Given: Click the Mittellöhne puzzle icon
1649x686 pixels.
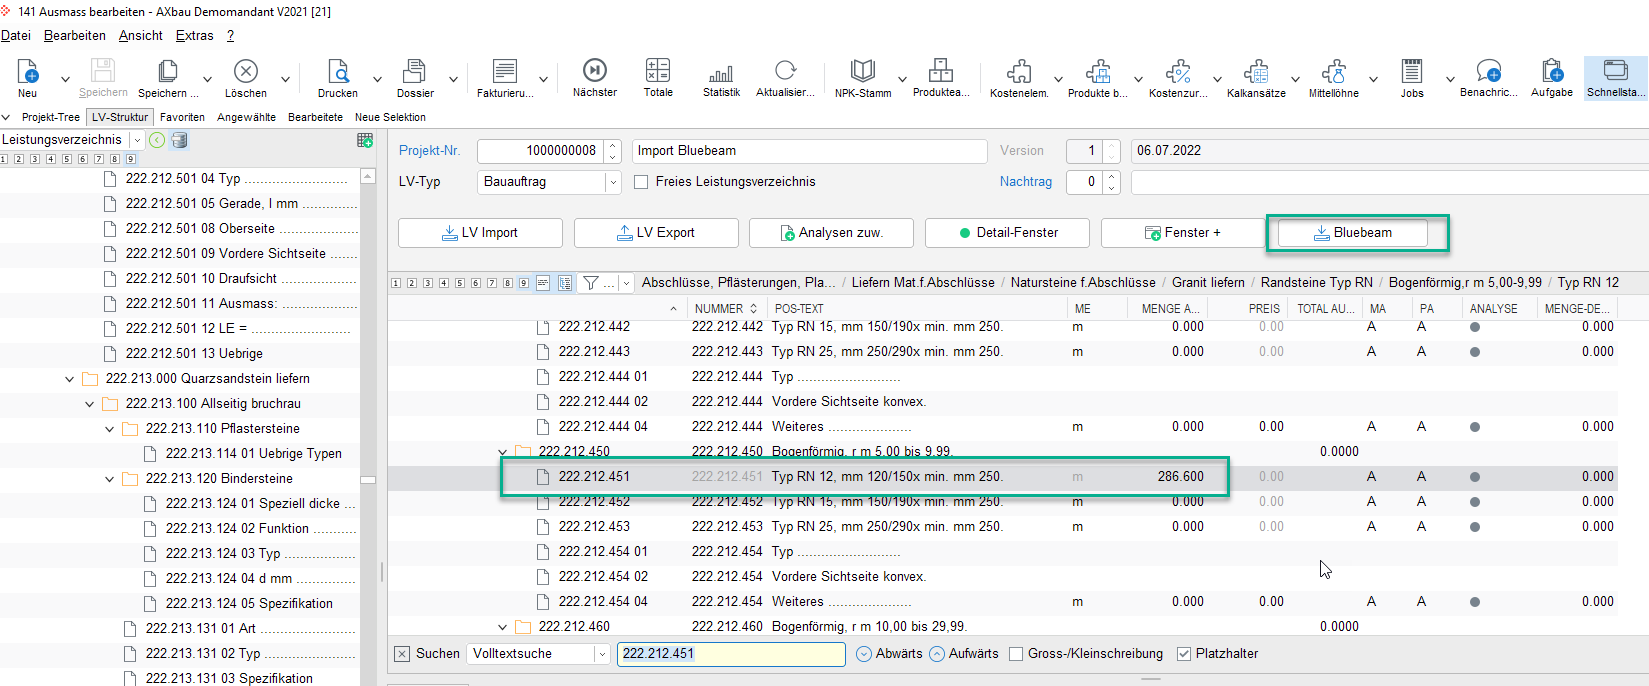Looking at the screenshot, I should 1334,71.
